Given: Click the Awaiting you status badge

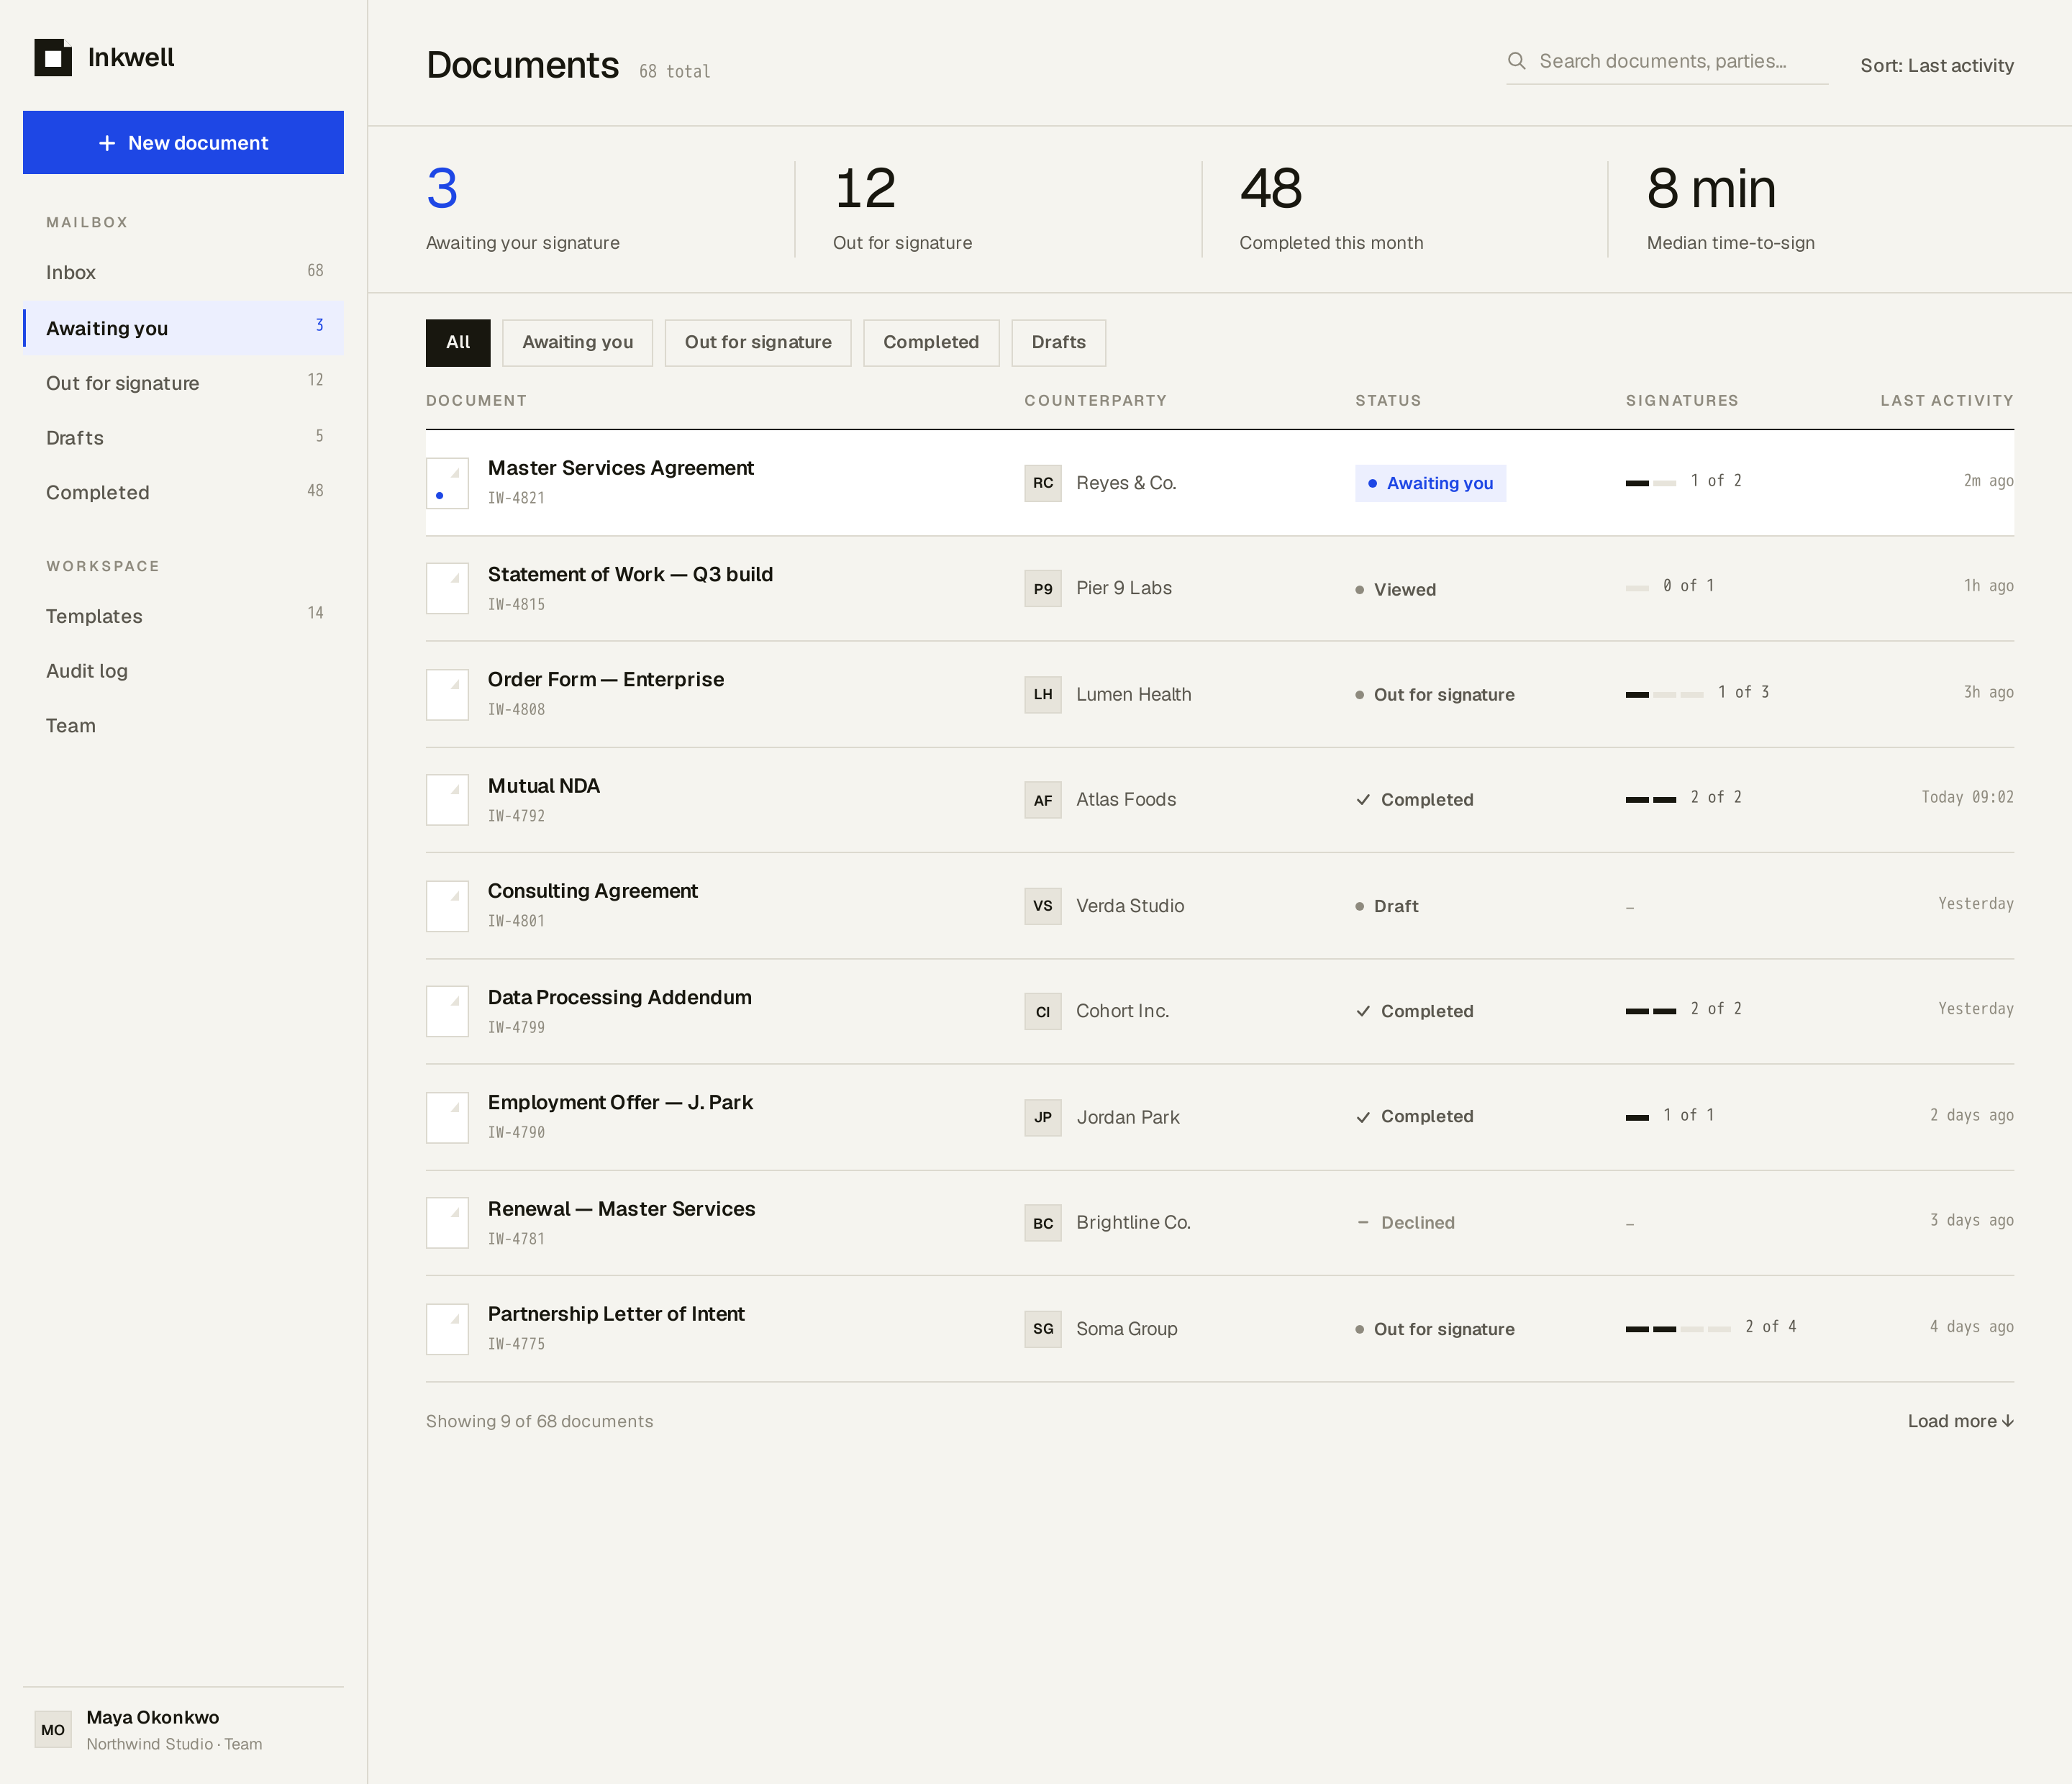Looking at the screenshot, I should coord(1430,483).
